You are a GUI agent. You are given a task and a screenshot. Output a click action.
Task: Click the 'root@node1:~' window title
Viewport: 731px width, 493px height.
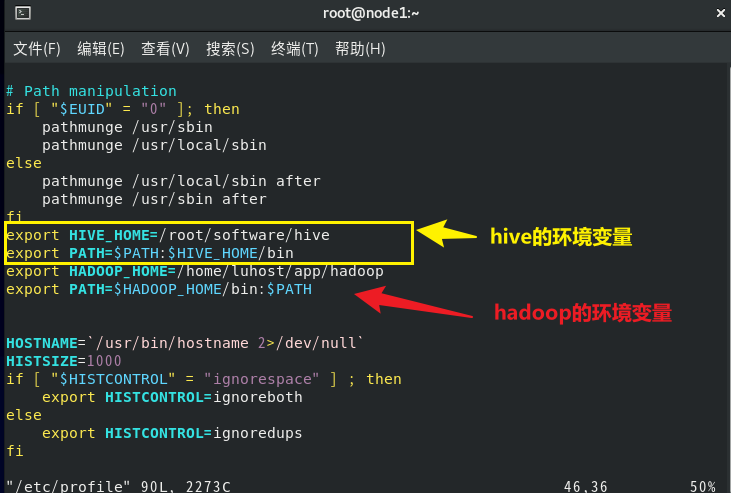371,13
